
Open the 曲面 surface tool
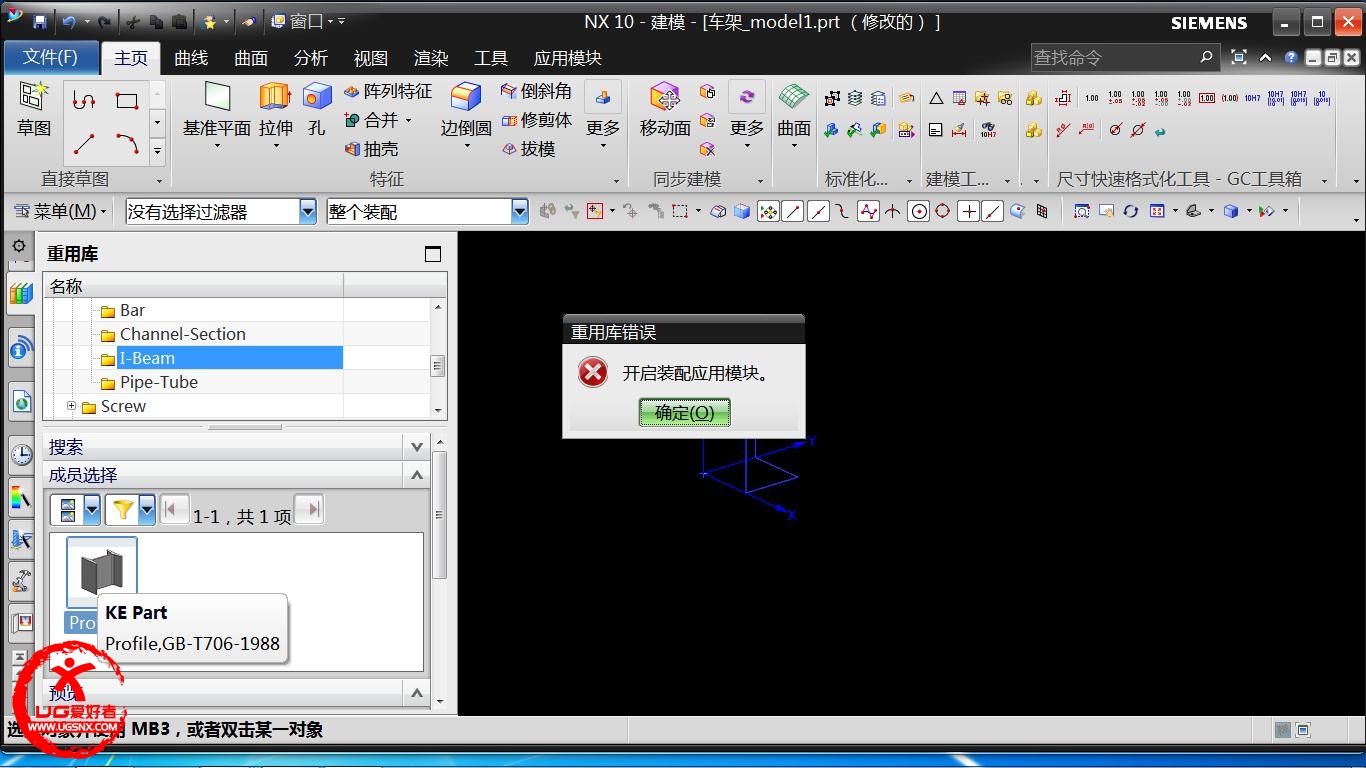[794, 98]
